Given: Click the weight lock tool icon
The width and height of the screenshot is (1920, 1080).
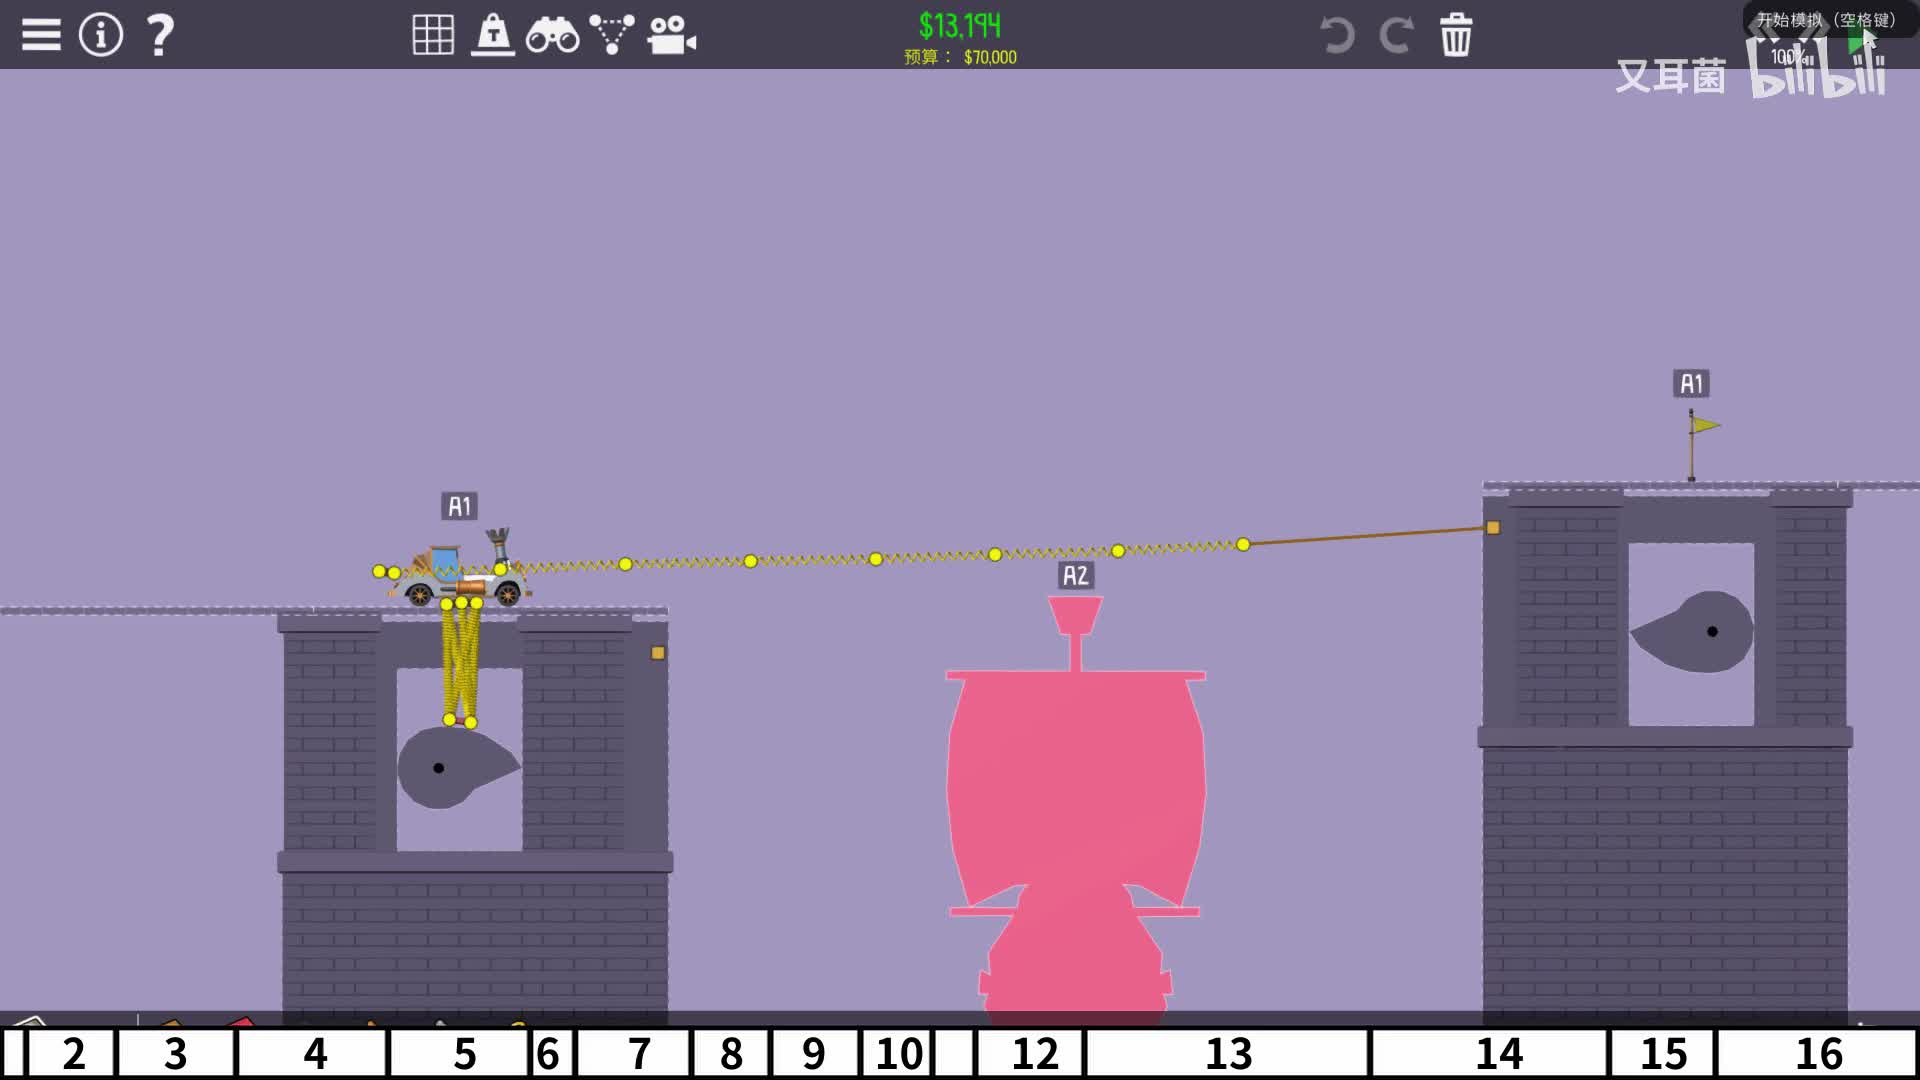Looking at the screenshot, I should [493, 35].
